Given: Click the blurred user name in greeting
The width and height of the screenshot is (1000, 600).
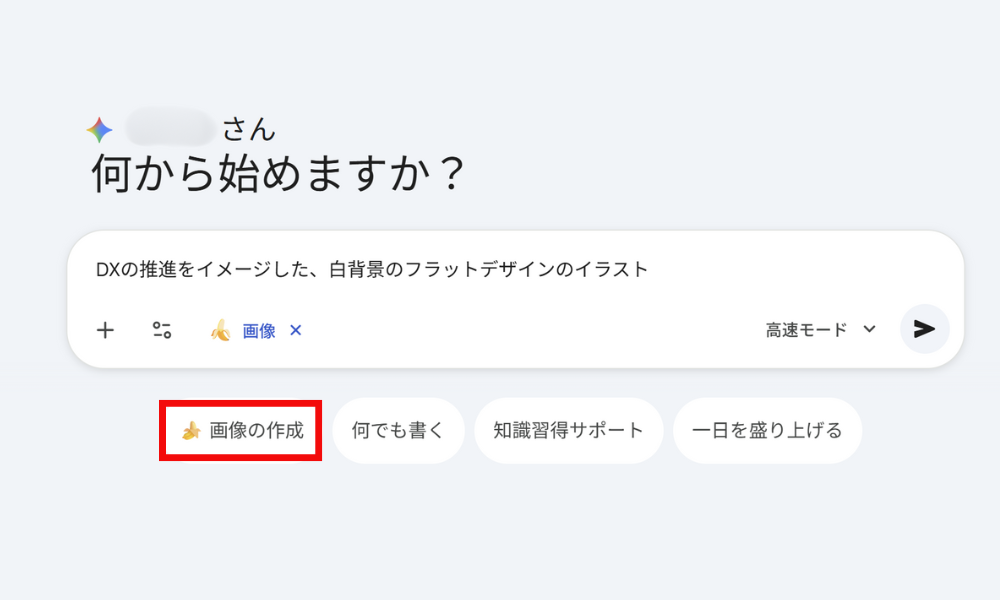Looking at the screenshot, I should pos(170,129).
